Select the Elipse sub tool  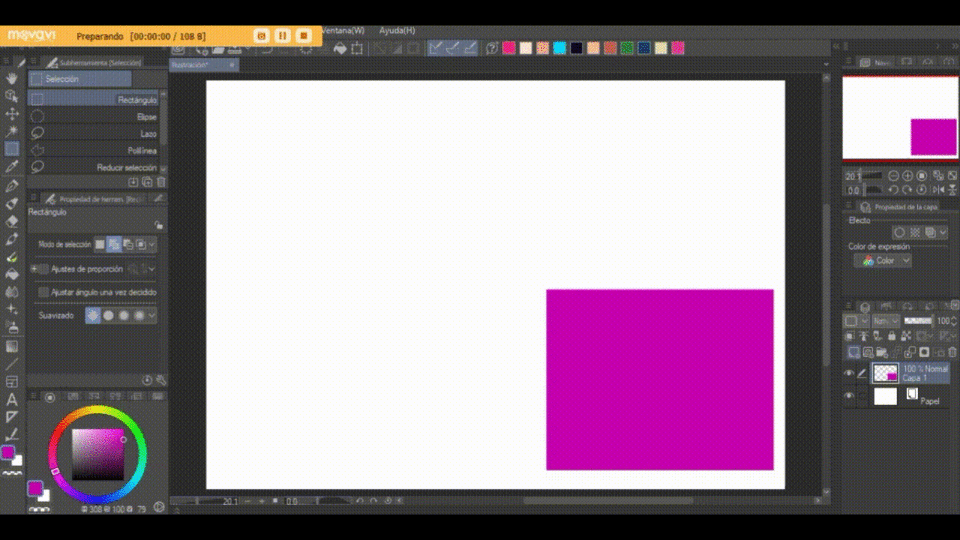(x=93, y=116)
